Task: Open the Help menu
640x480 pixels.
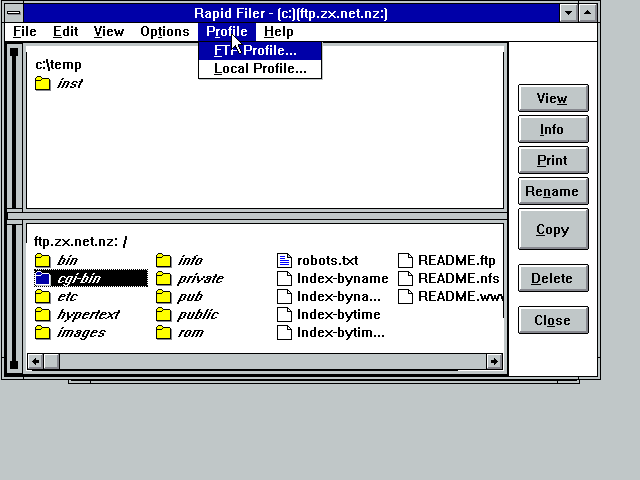Action: [x=279, y=31]
